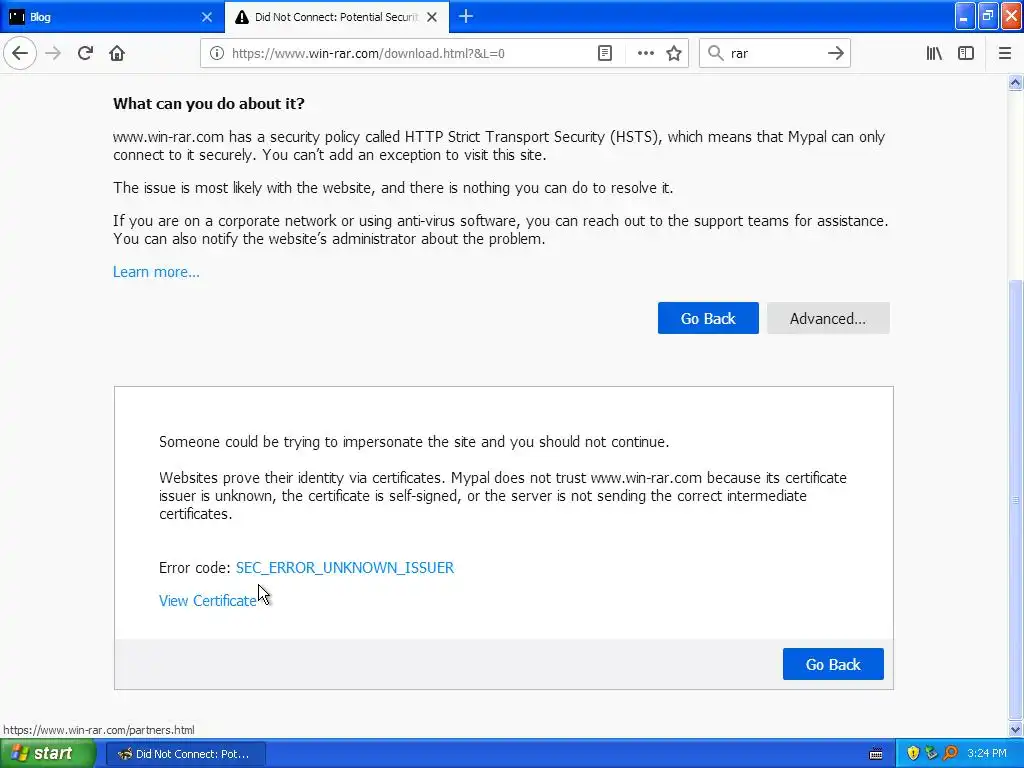Switch to the Blog tab
Screen dimensions: 1024x768
pyautogui.click(x=112, y=17)
